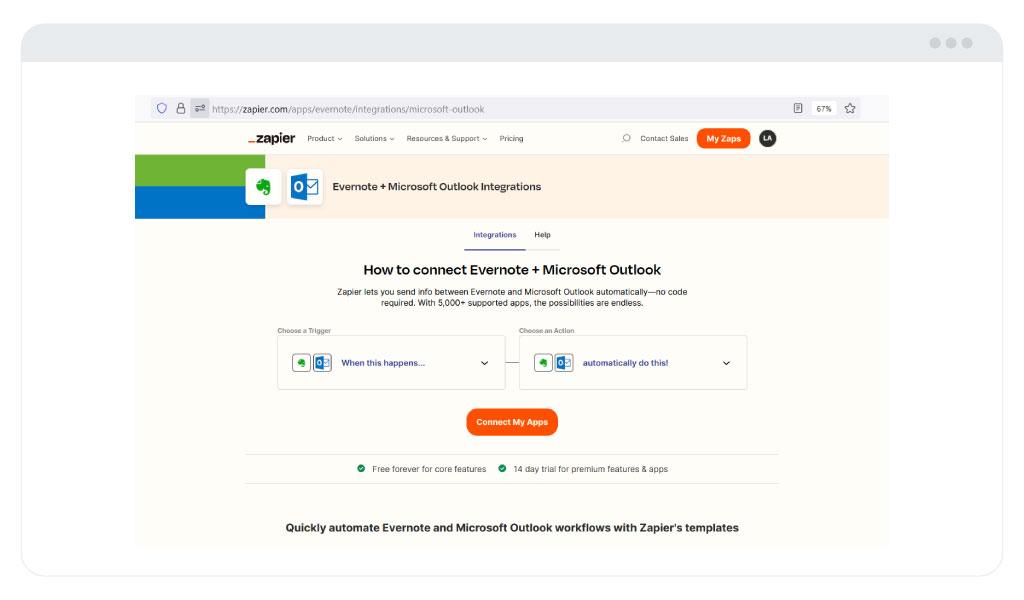Click the Connect My Apps button
This screenshot has width=1024, height=600.
512,422
